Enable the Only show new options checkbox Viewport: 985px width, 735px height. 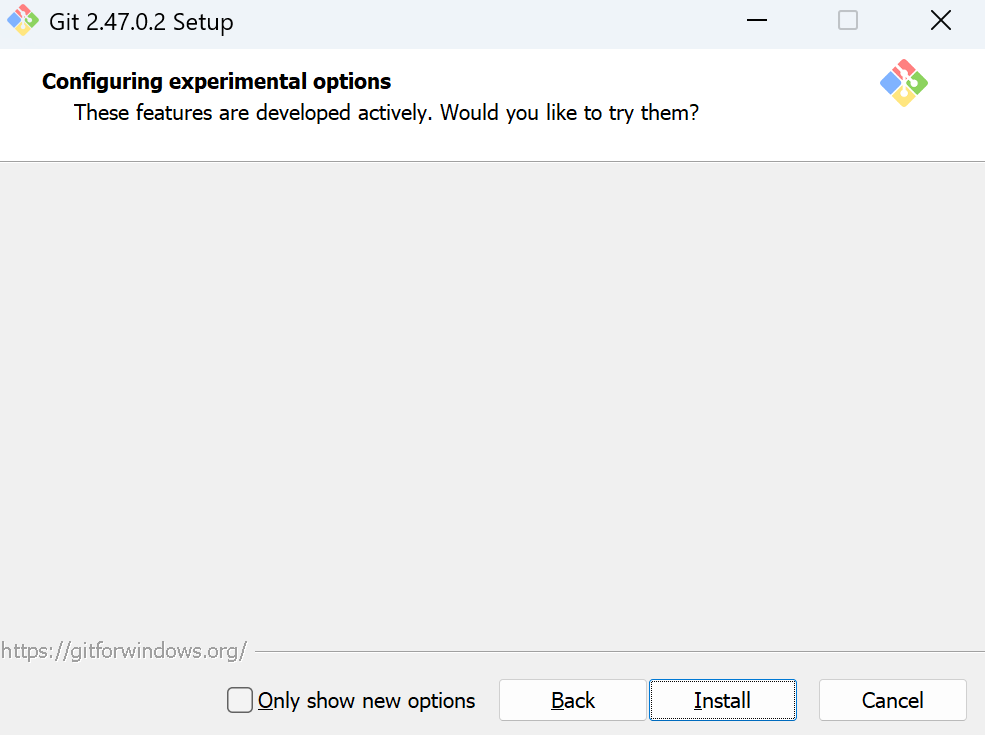tap(240, 700)
